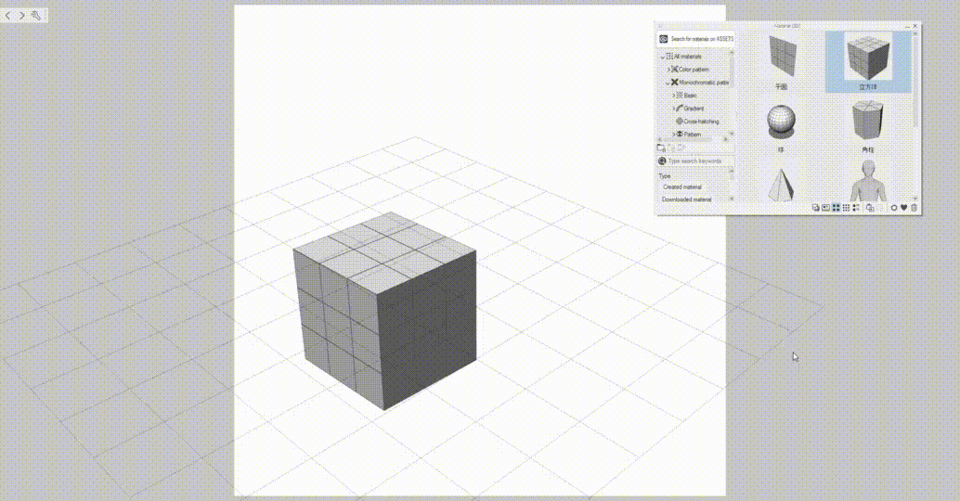The width and height of the screenshot is (960, 501).
Task: Expand the Gradient subfolder
Action: tap(673, 108)
